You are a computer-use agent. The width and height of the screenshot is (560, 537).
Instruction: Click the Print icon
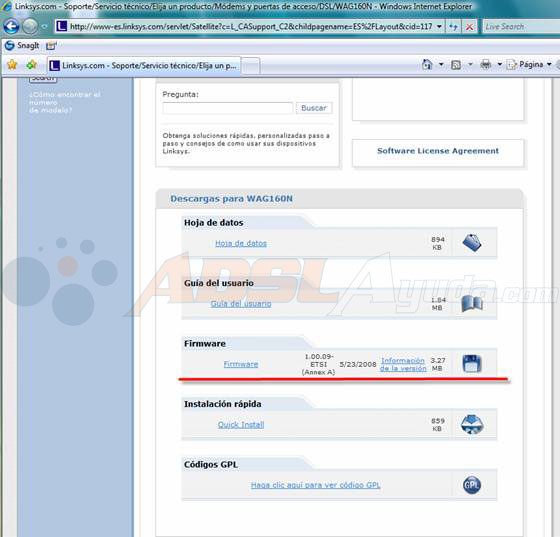coord(486,65)
